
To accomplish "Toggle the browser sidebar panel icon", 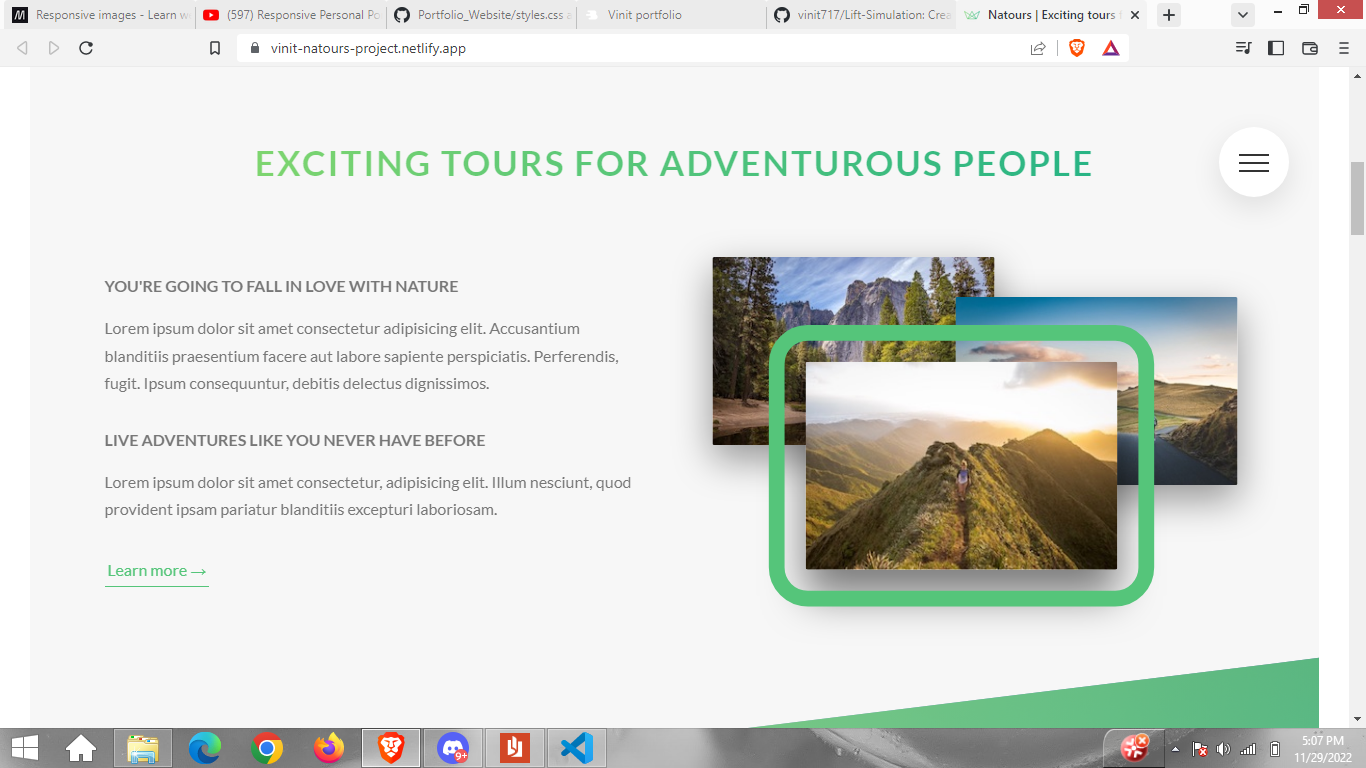I will click(1276, 48).
